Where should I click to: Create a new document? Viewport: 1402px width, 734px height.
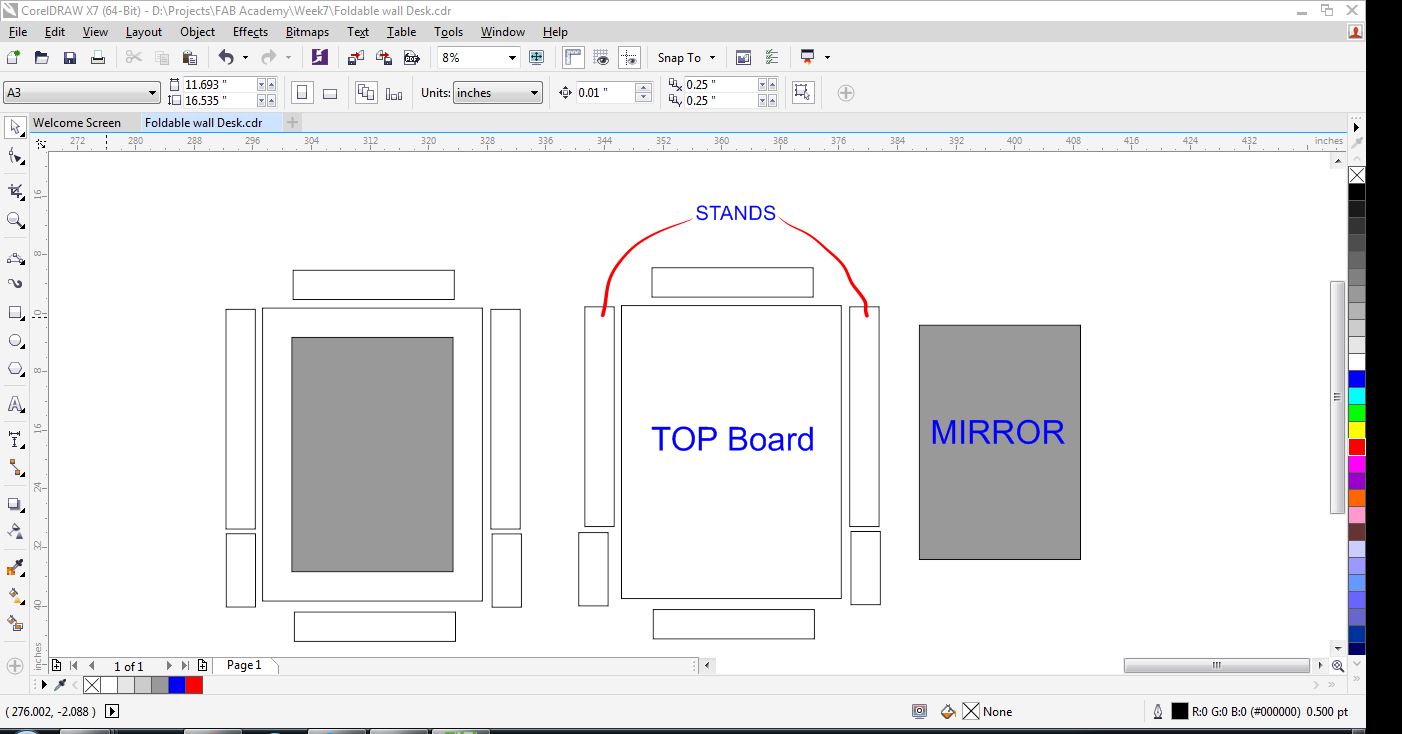(14, 58)
